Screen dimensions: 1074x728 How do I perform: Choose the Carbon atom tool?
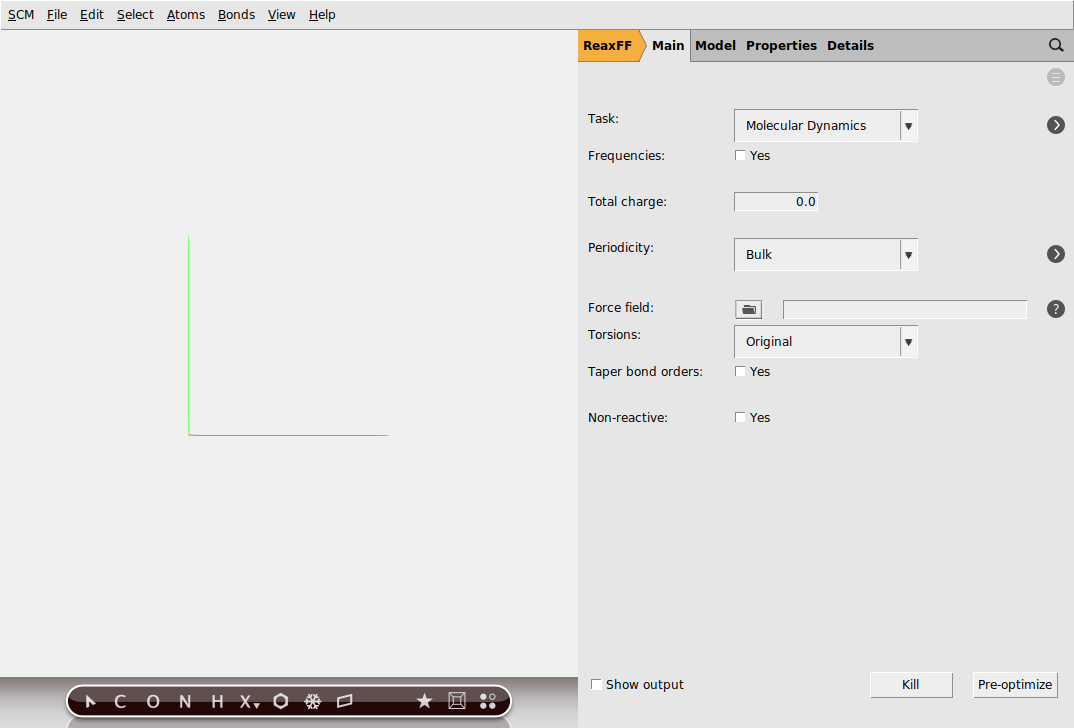(120, 701)
